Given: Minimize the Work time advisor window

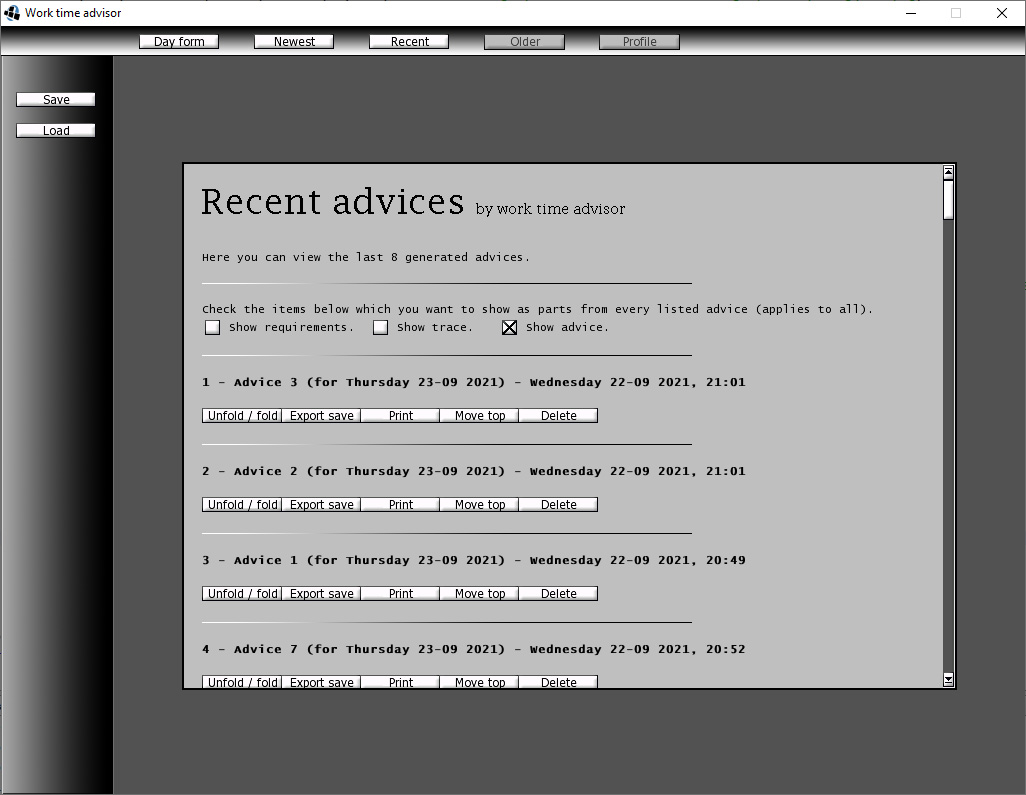Looking at the screenshot, I should pyautogui.click(x=911, y=13).
